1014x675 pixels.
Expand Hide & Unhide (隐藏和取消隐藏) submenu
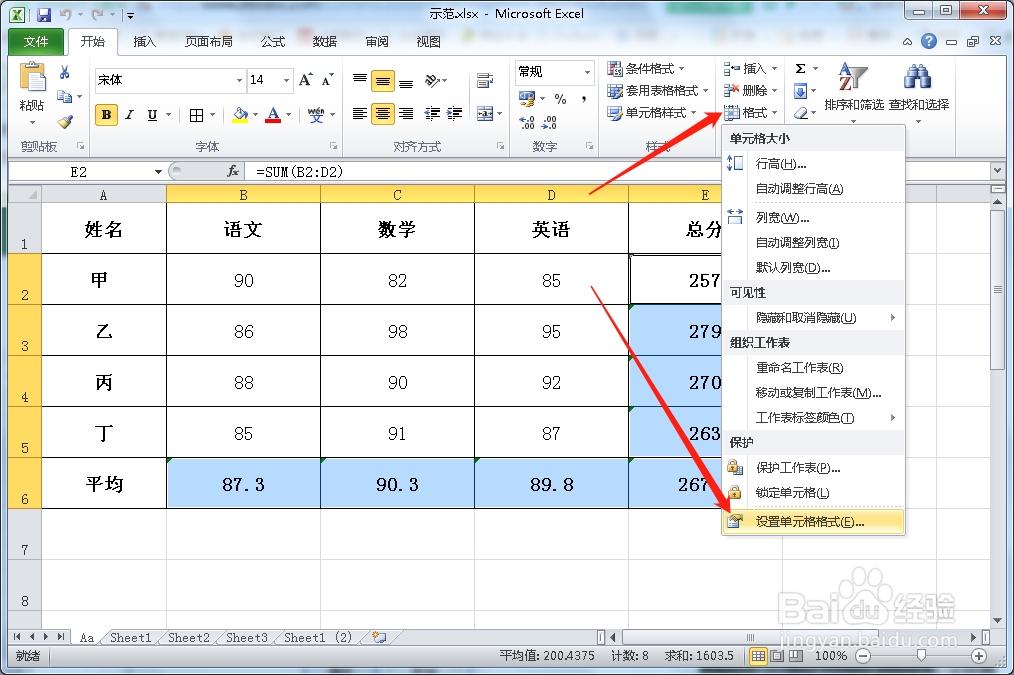click(813, 317)
